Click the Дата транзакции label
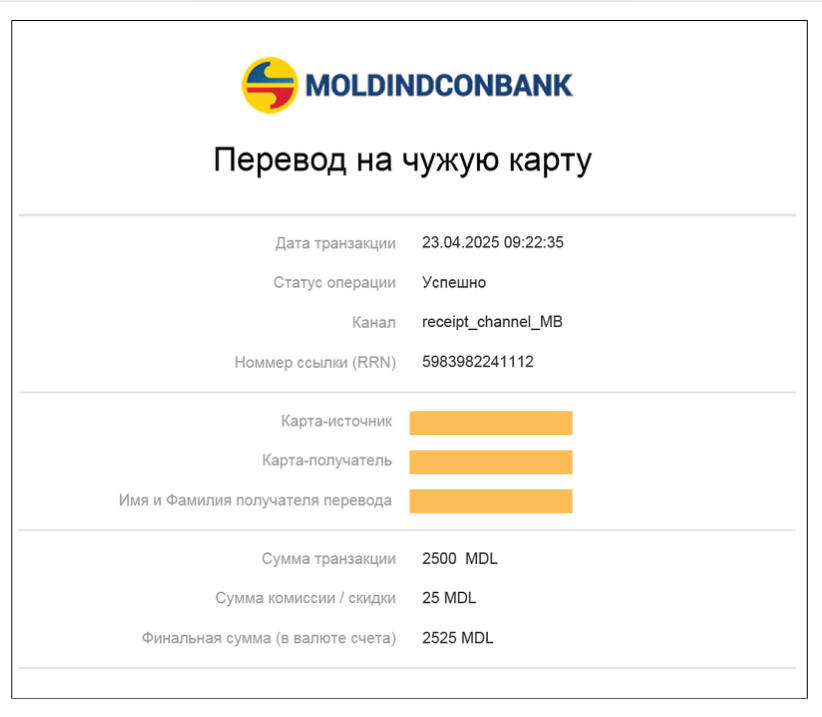822x717 pixels. pos(336,243)
